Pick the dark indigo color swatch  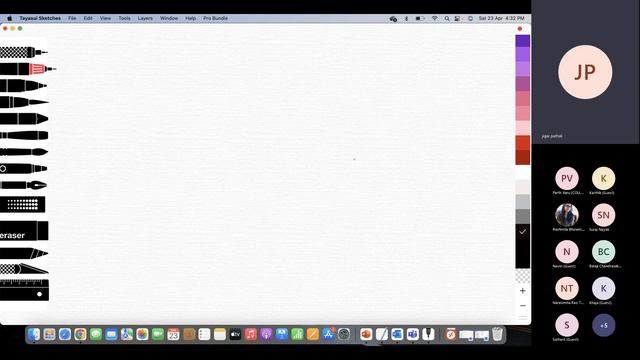tap(522, 41)
